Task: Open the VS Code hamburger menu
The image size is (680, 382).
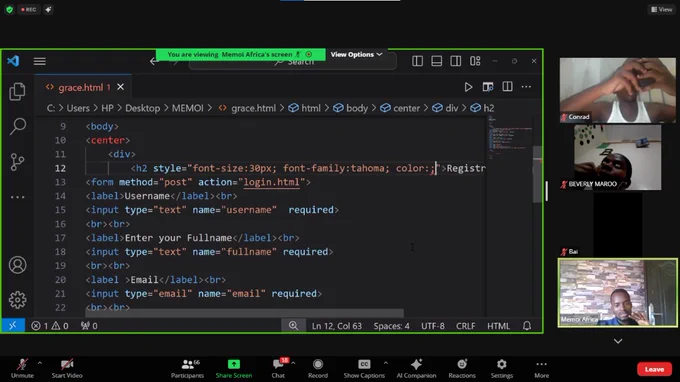Action: (39, 61)
